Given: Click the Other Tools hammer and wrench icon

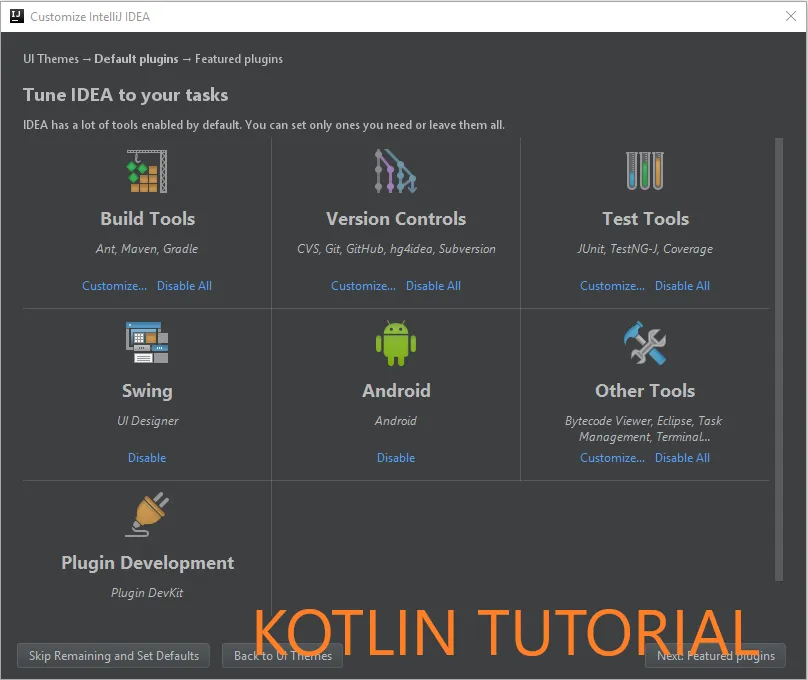Looking at the screenshot, I should pyautogui.click(x=645, y=343).
